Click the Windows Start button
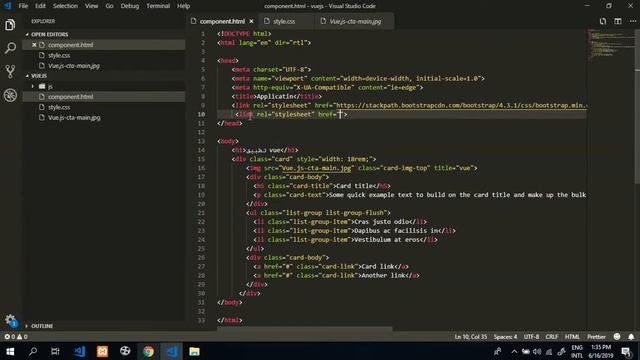The height and width of the screenshot is (360, 640). (x=10, y=351)
